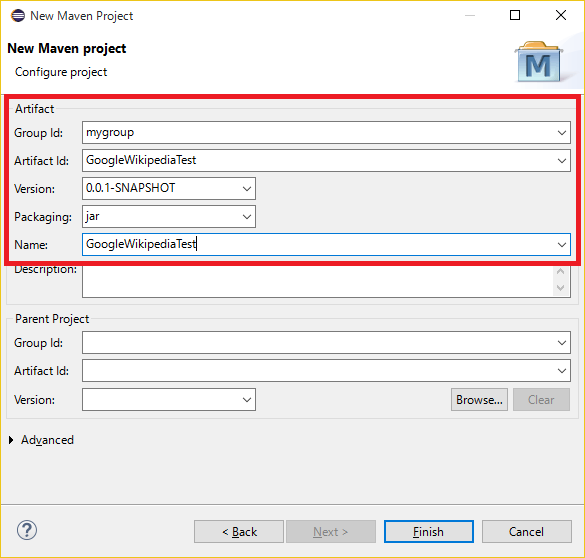
Task: Maximize the New Maven Project window
Action: tap(515, 15)
